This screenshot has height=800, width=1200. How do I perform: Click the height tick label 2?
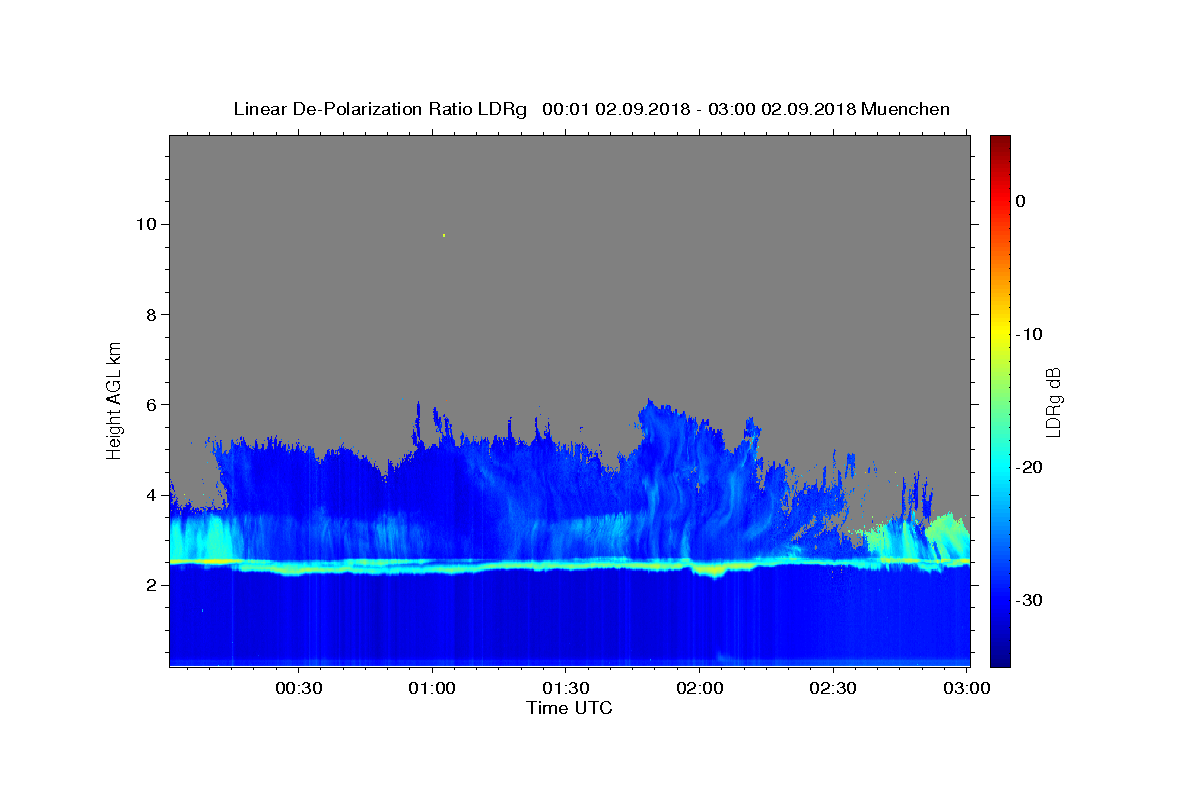point(153,585)
